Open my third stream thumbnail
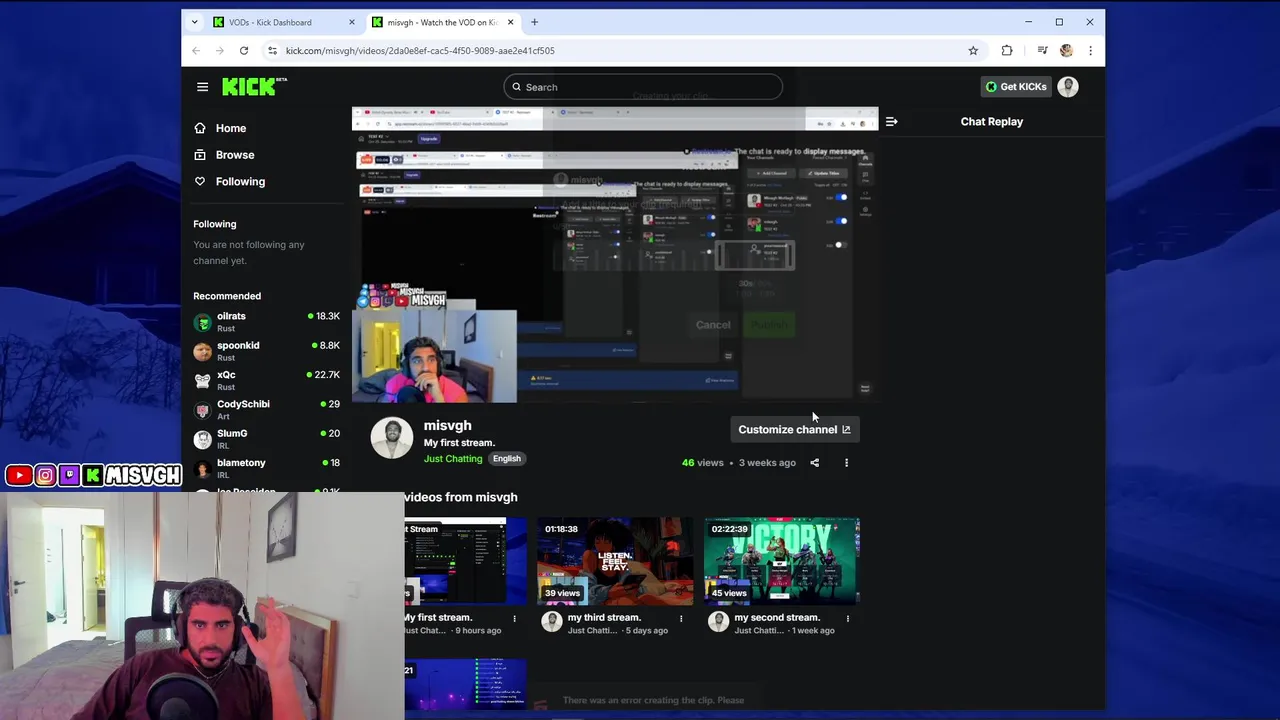The height and width of the screenshot is (720, 1280). (615, 561)
